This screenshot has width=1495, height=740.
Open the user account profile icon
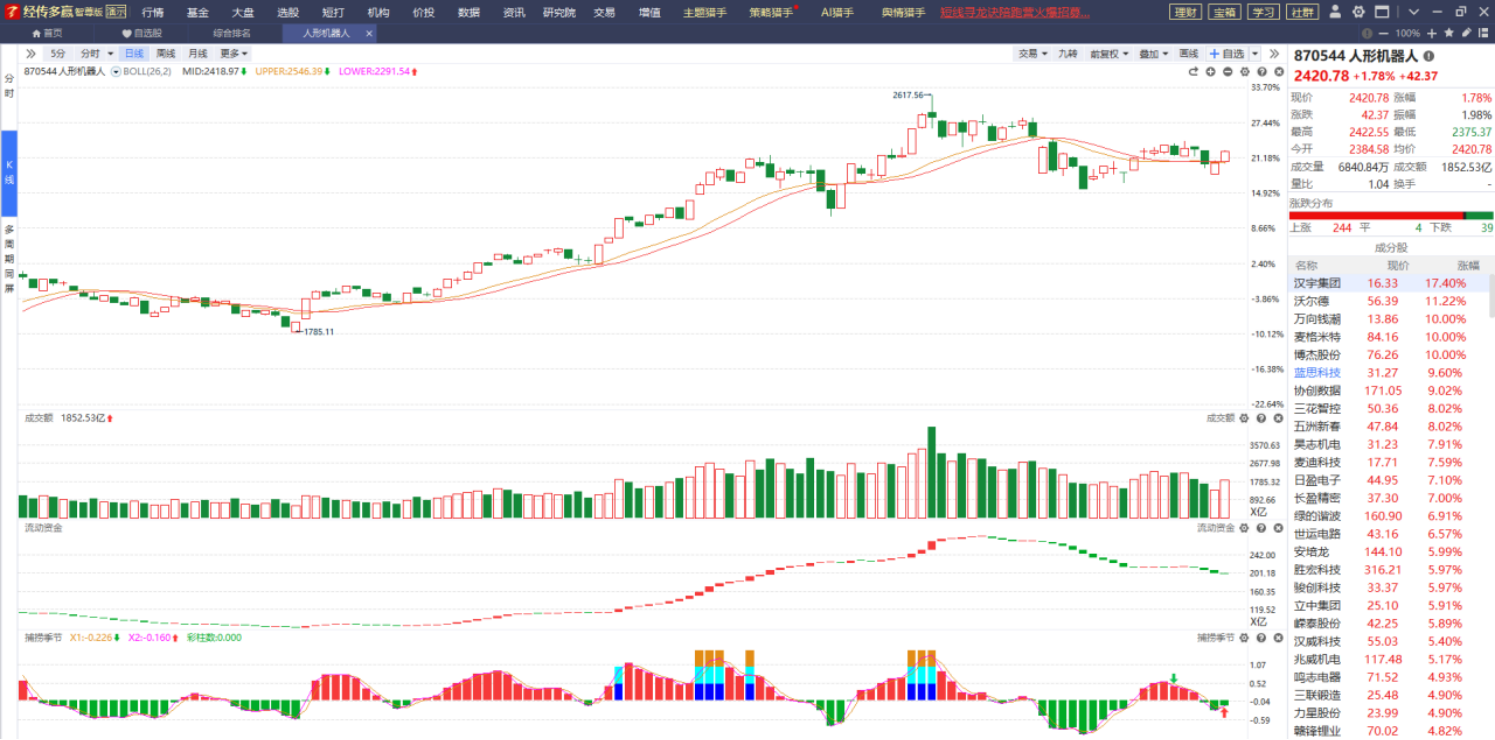pos(1336,12)
